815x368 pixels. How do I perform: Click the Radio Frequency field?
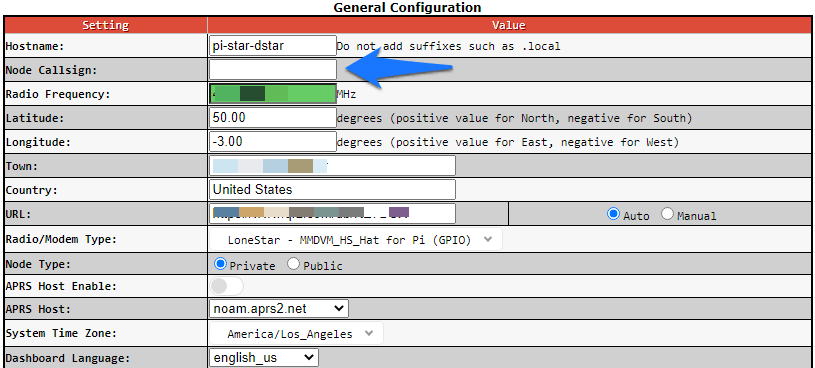[x=272, y=94]
